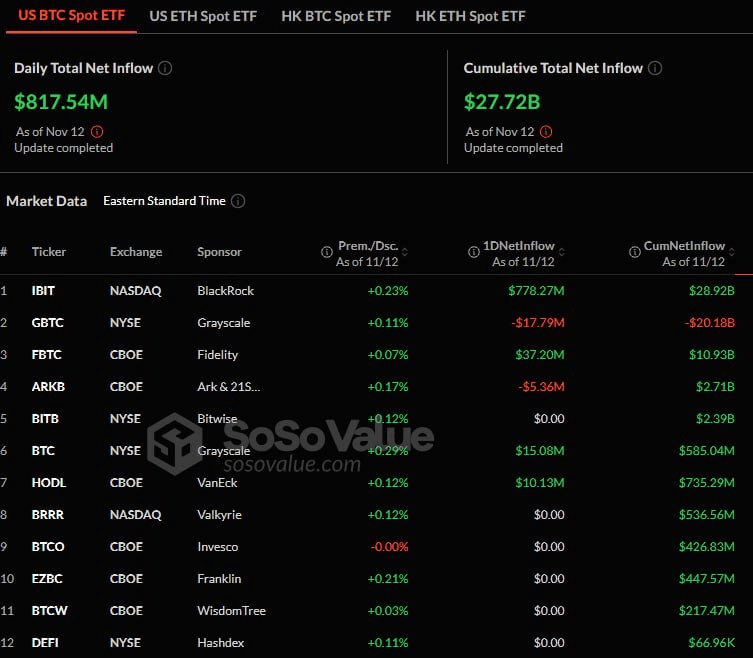Open the US BTC Spot ETF tab

click(x=72, y=15)
